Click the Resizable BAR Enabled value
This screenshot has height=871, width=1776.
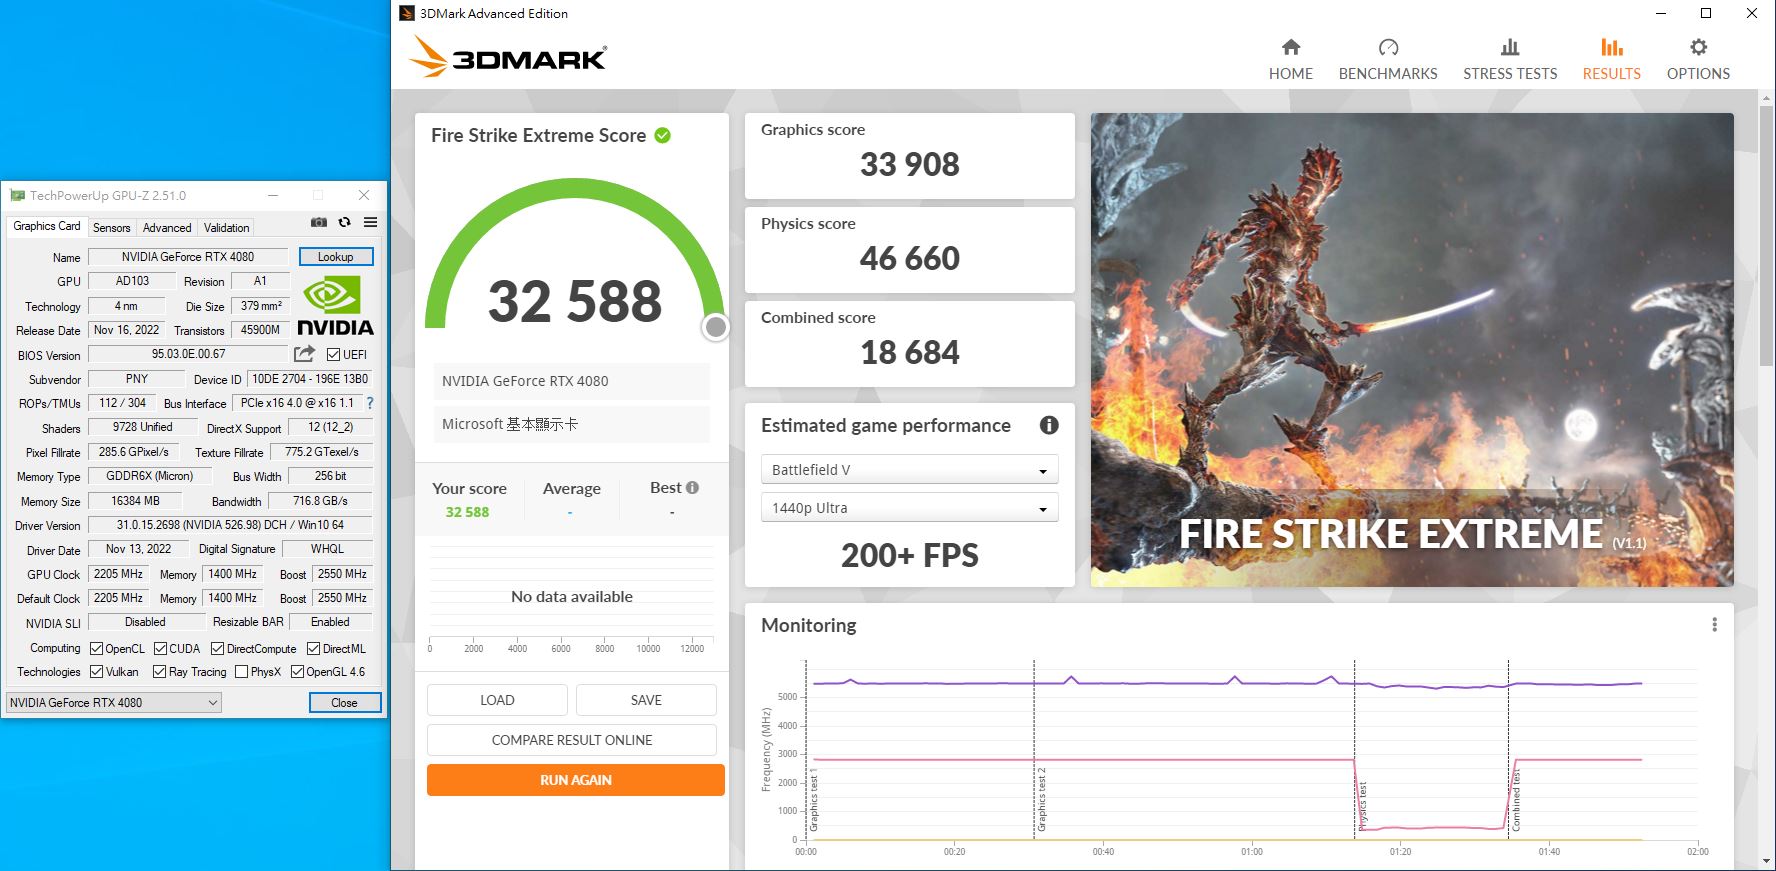click(x=330, y=622)
